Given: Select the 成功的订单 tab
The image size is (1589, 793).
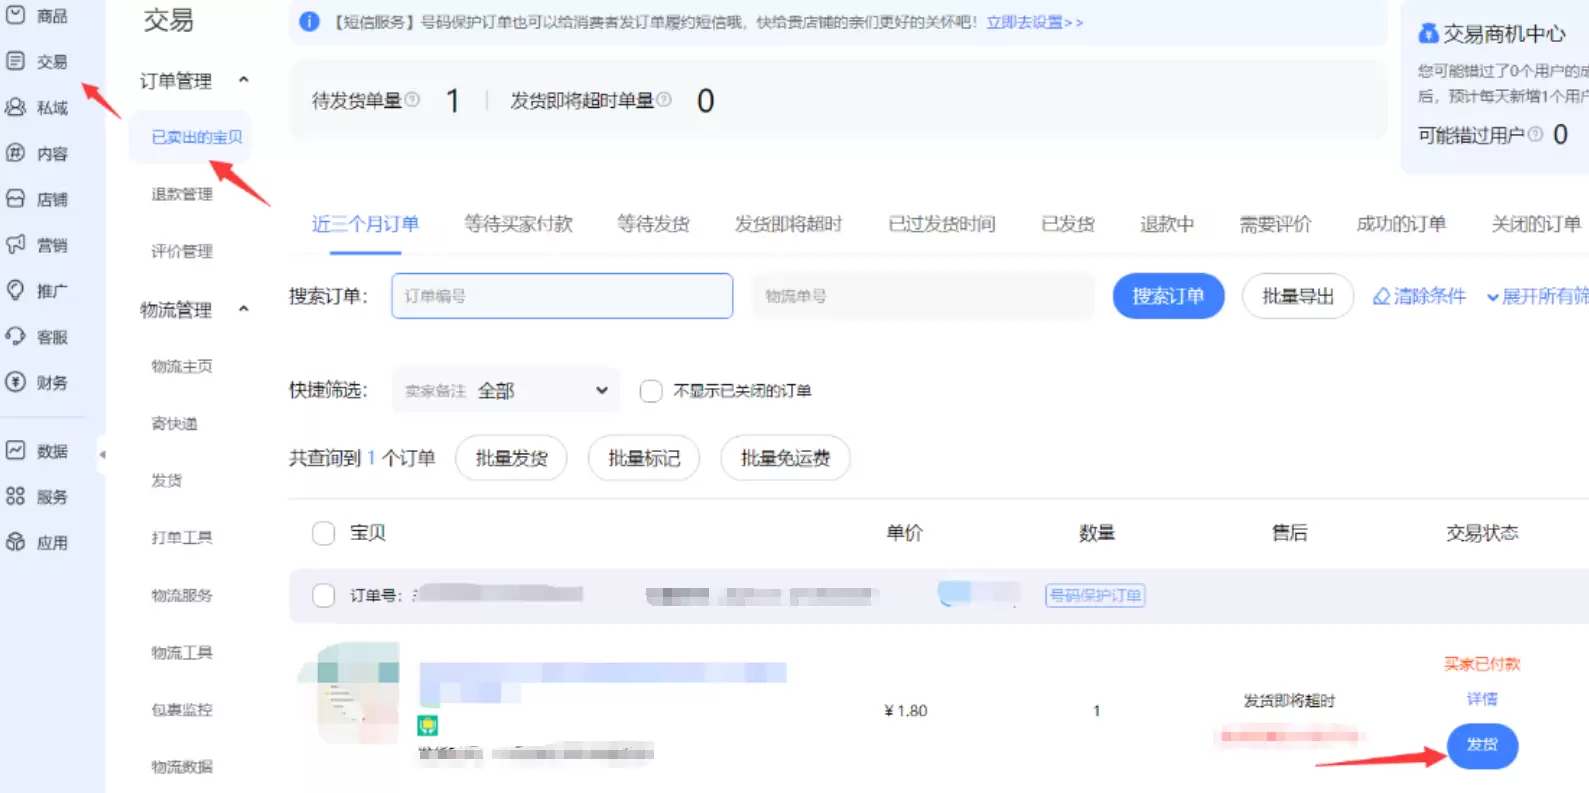Looking at the screenshot, I should (1401, 224).
